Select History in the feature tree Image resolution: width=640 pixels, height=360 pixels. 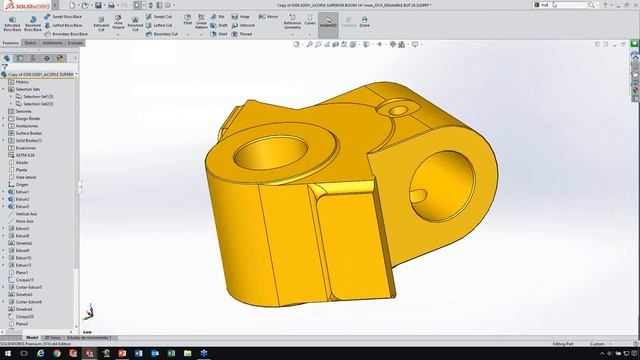19,82
